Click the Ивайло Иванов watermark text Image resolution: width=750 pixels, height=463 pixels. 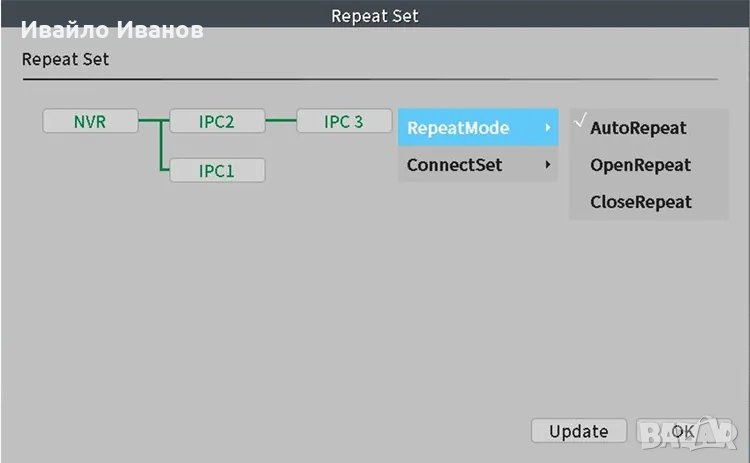(x=112, y=31)
